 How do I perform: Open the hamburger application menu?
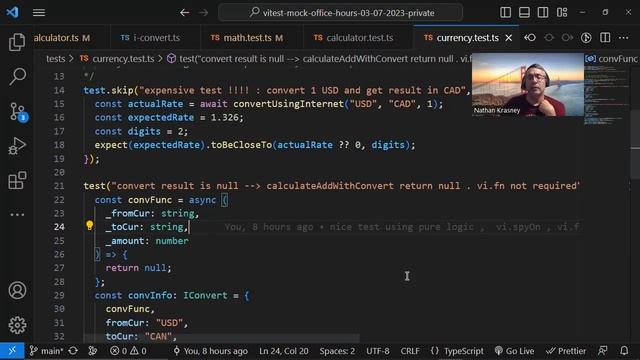click(x=39, y=13)
